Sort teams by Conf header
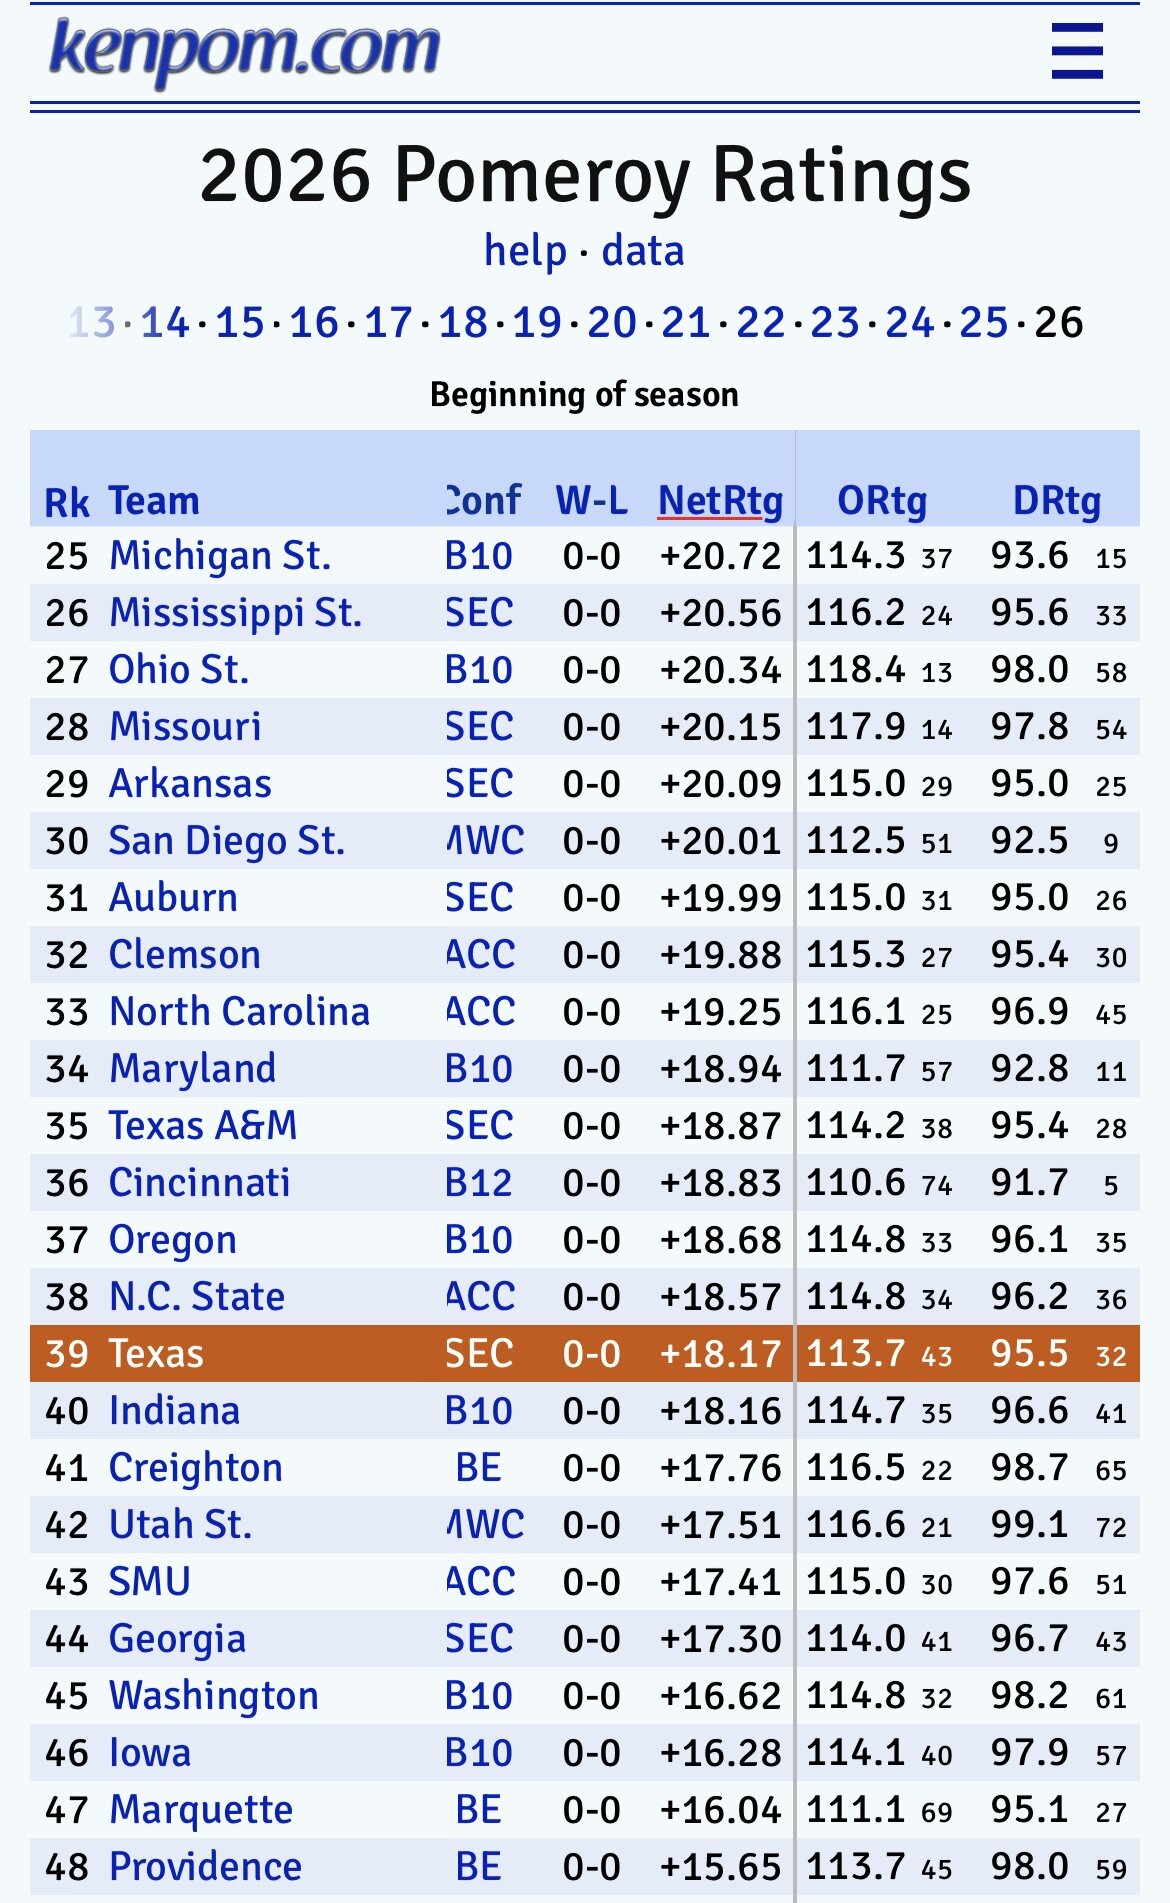Image resolution: width=1170 pixels, height=1903 pixels. [483, 500]
